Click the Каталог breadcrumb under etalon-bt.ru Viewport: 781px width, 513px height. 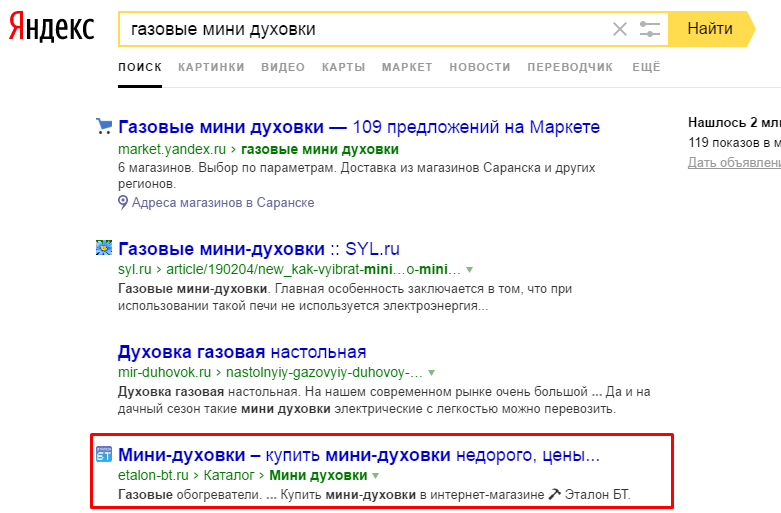click(229, 476)
